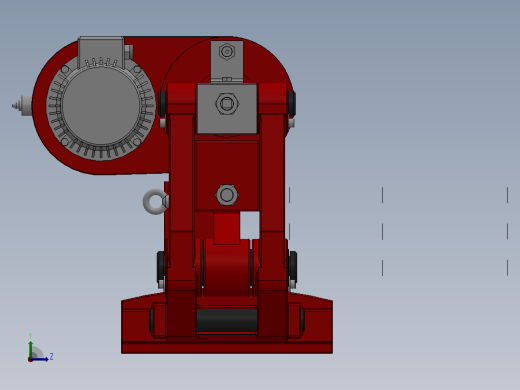Pick the grease nipple on the far left
This screenshot has height=390, width=520.
22,105
